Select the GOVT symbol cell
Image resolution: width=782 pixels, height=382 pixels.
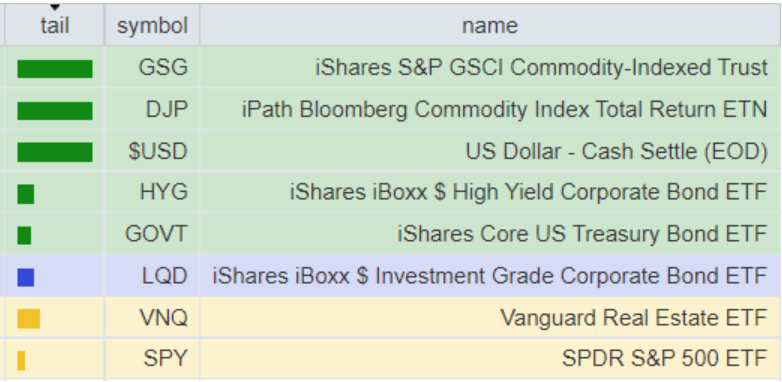tap(152, 233)
